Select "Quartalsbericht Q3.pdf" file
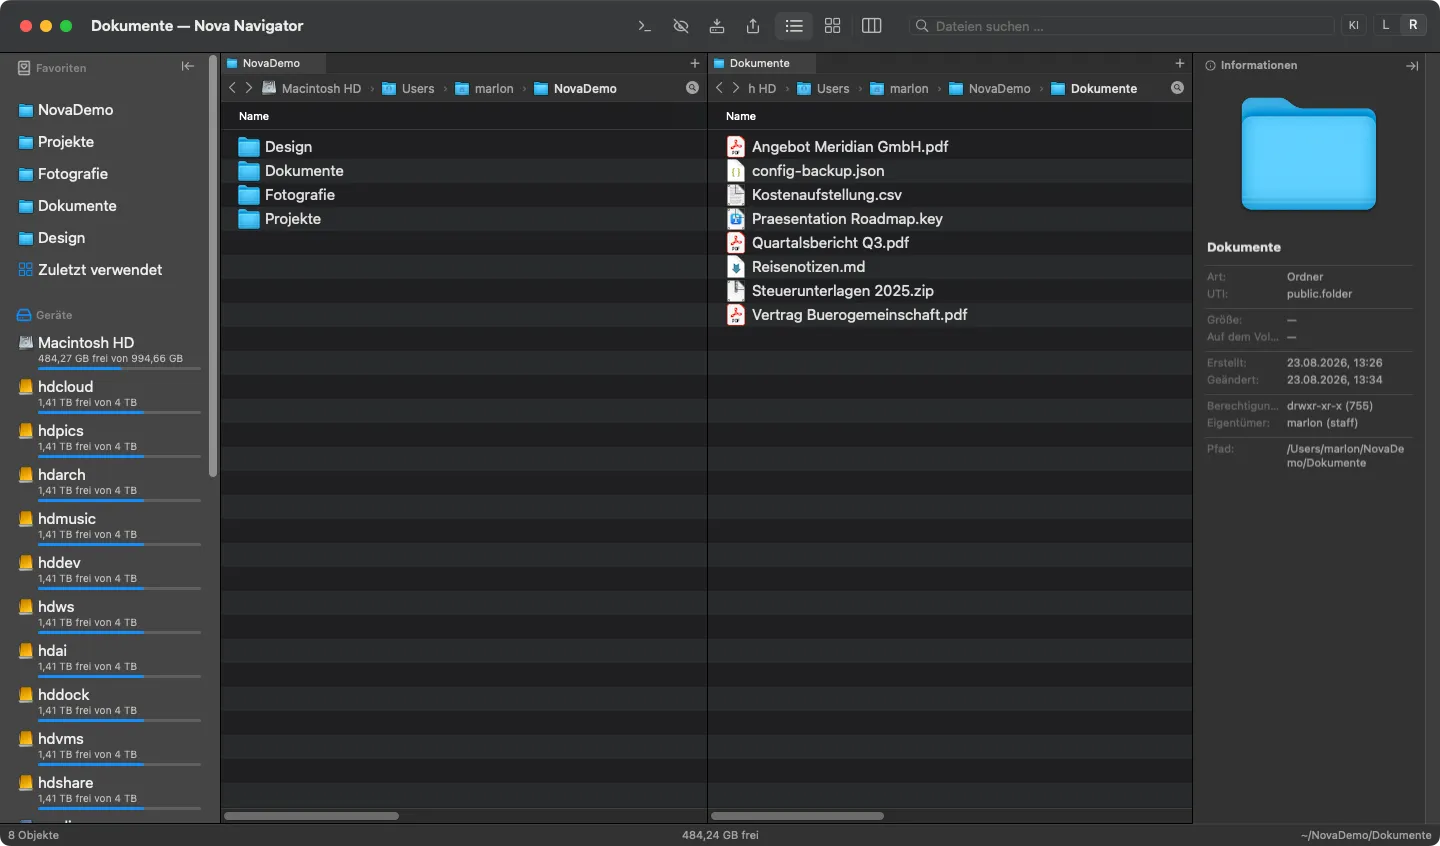The image size is (1440, 846). [x=950, y=243]
